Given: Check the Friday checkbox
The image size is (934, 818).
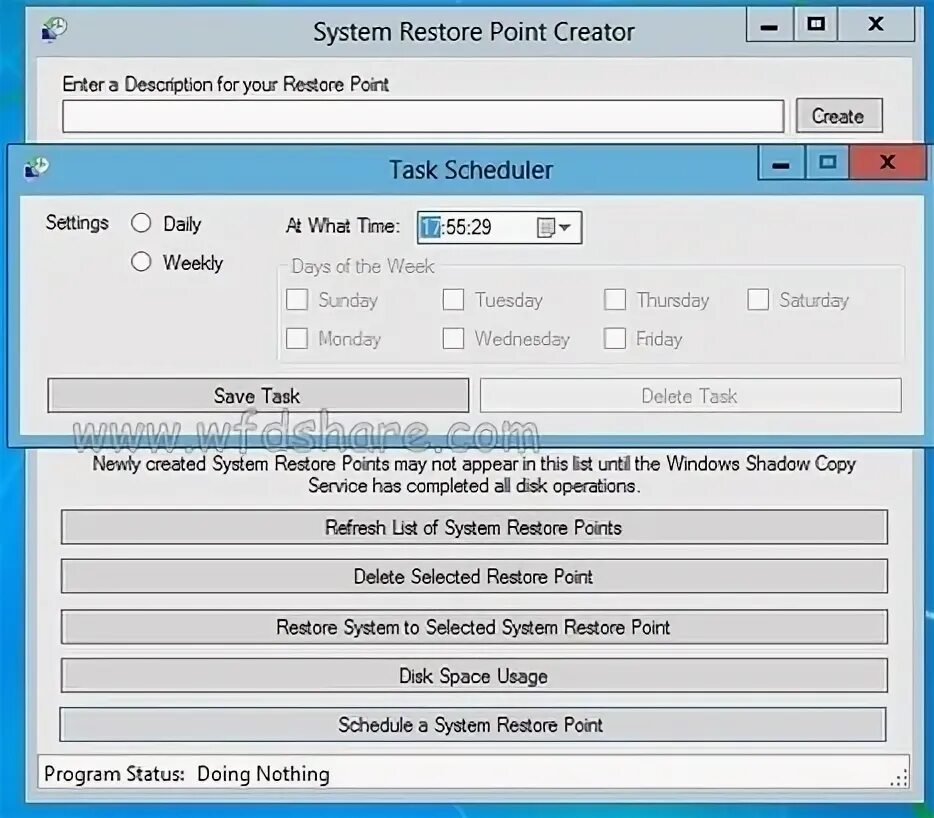Looking at the screenshot, I should coord(615,338).
